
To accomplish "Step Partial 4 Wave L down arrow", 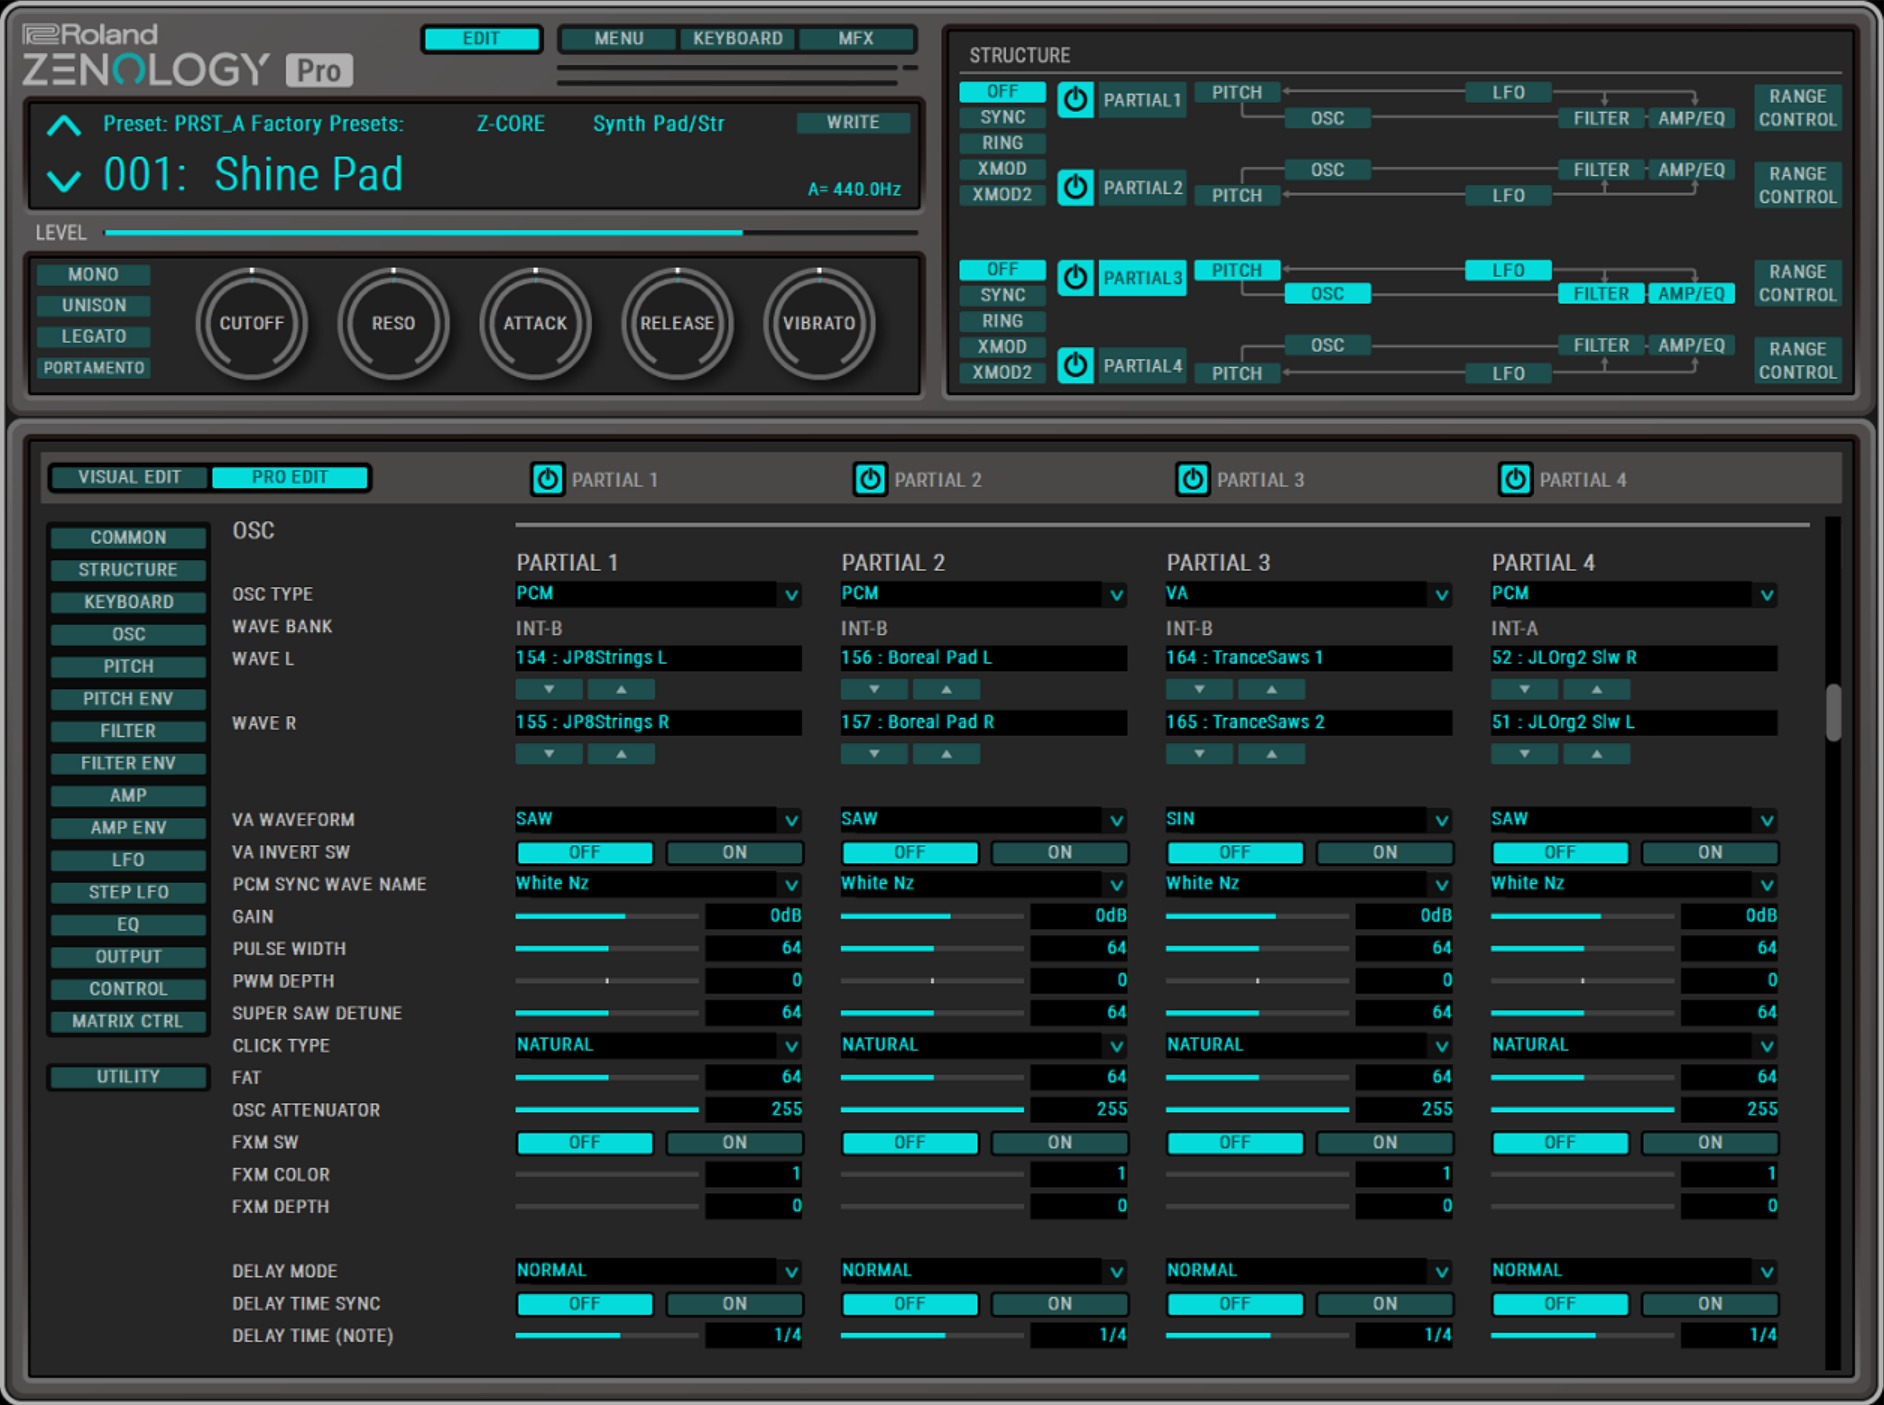I will 1524,689.
